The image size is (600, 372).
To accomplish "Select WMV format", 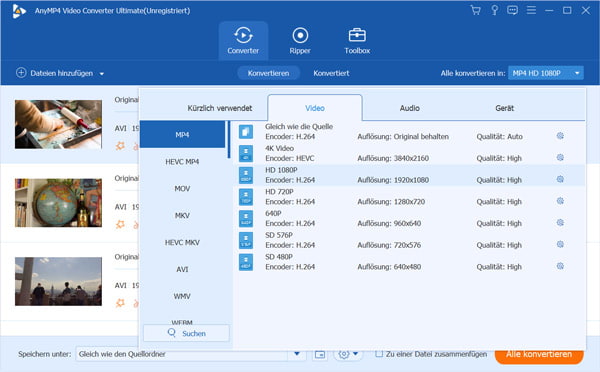I will coord(182,296).
